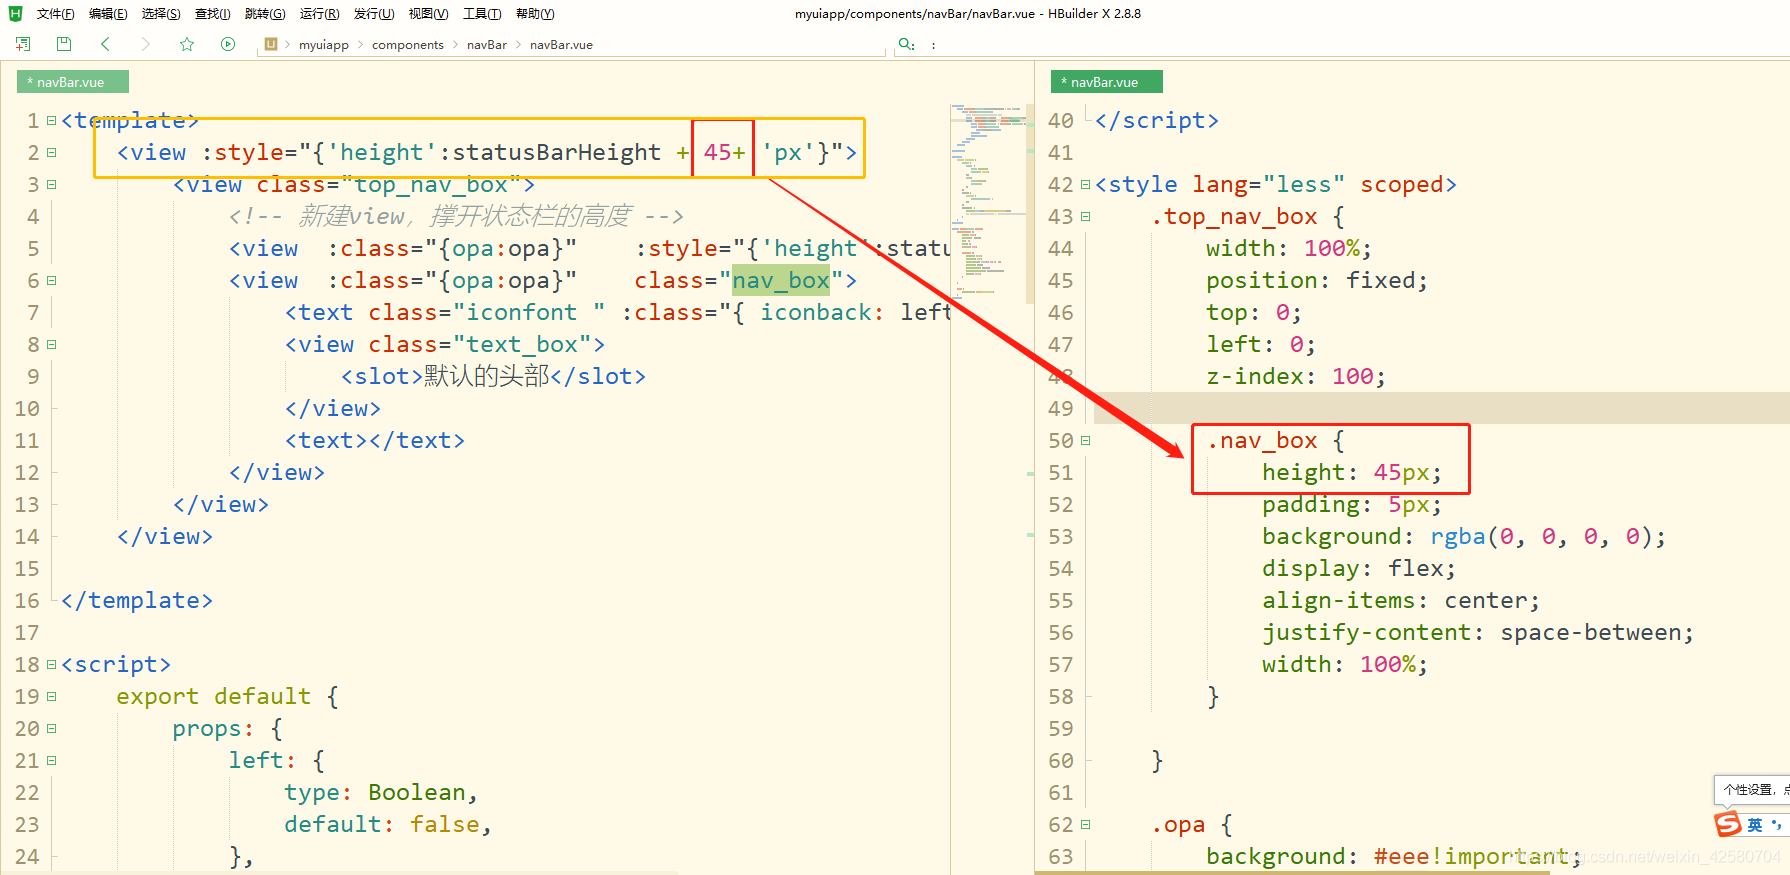Viewport: 1790px width, 875px height.
Task: Select the left pane navBar.vue tab
Action: click(x=72, y=82)
